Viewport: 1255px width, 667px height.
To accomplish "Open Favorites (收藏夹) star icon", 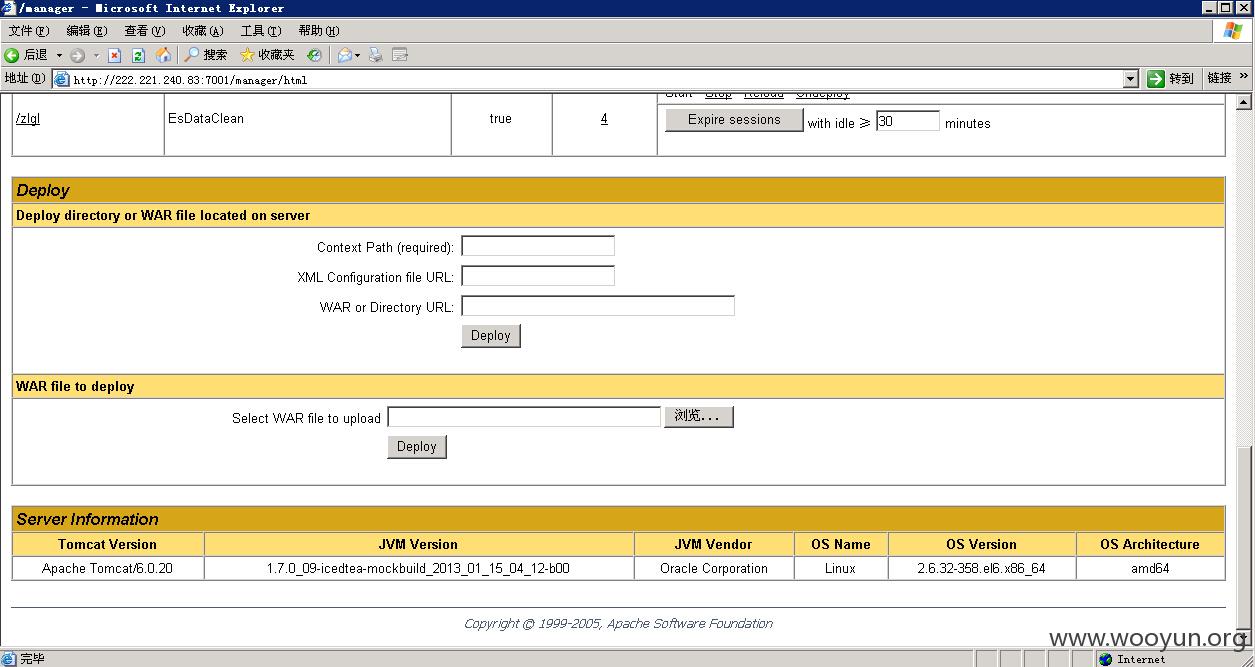I will (x=247, y=55).
